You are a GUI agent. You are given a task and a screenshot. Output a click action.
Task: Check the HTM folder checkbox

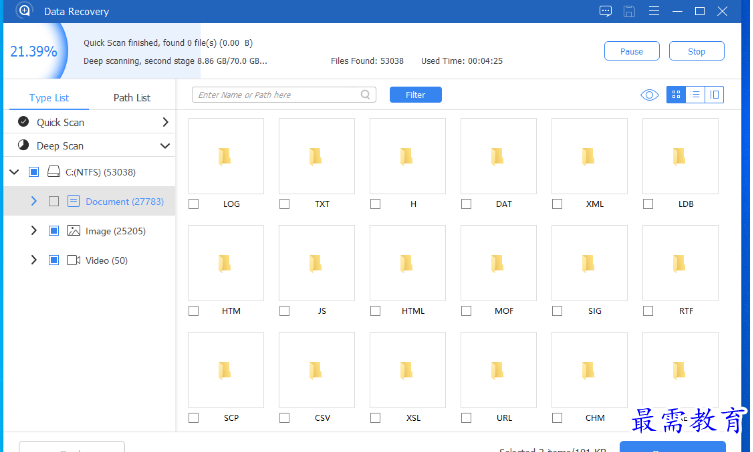point(194,311)
